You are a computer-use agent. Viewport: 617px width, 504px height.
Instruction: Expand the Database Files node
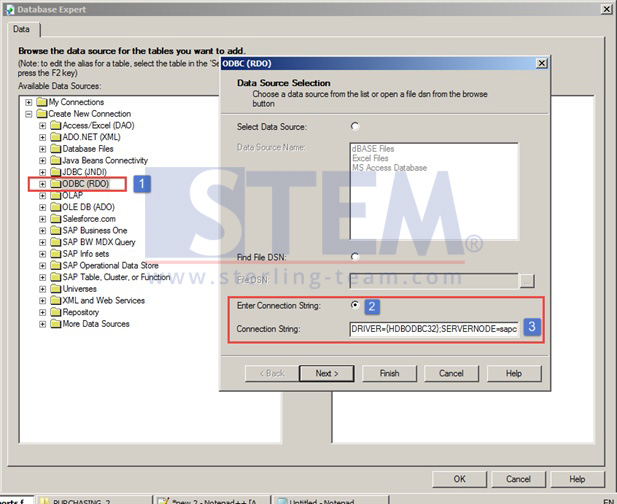pos(42,149)
